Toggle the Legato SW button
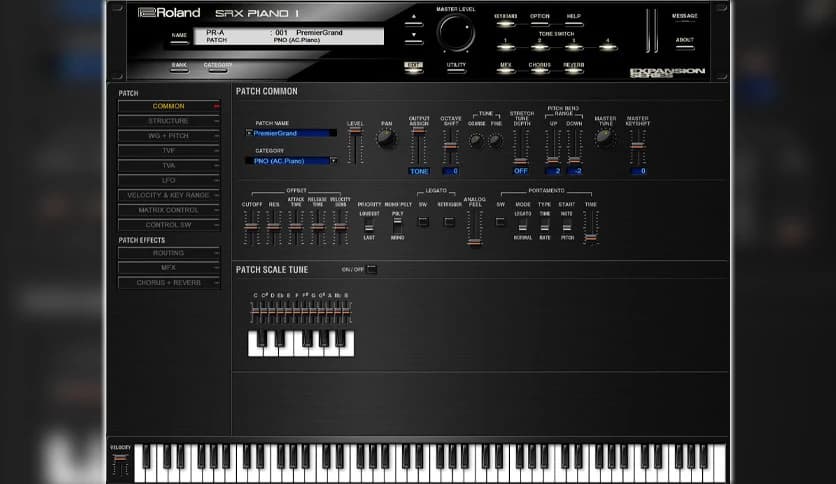The height and width of the screenshot is (484, 836). (x=423, y=221)
